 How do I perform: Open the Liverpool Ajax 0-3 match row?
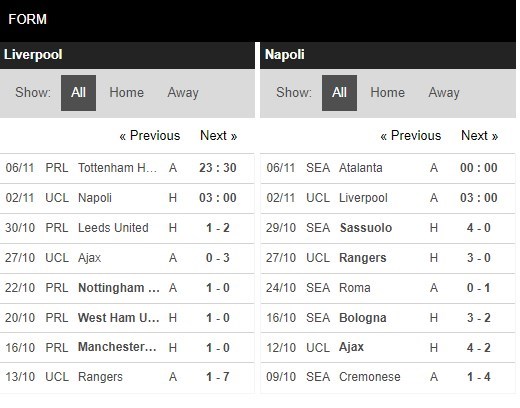[127, 258]
